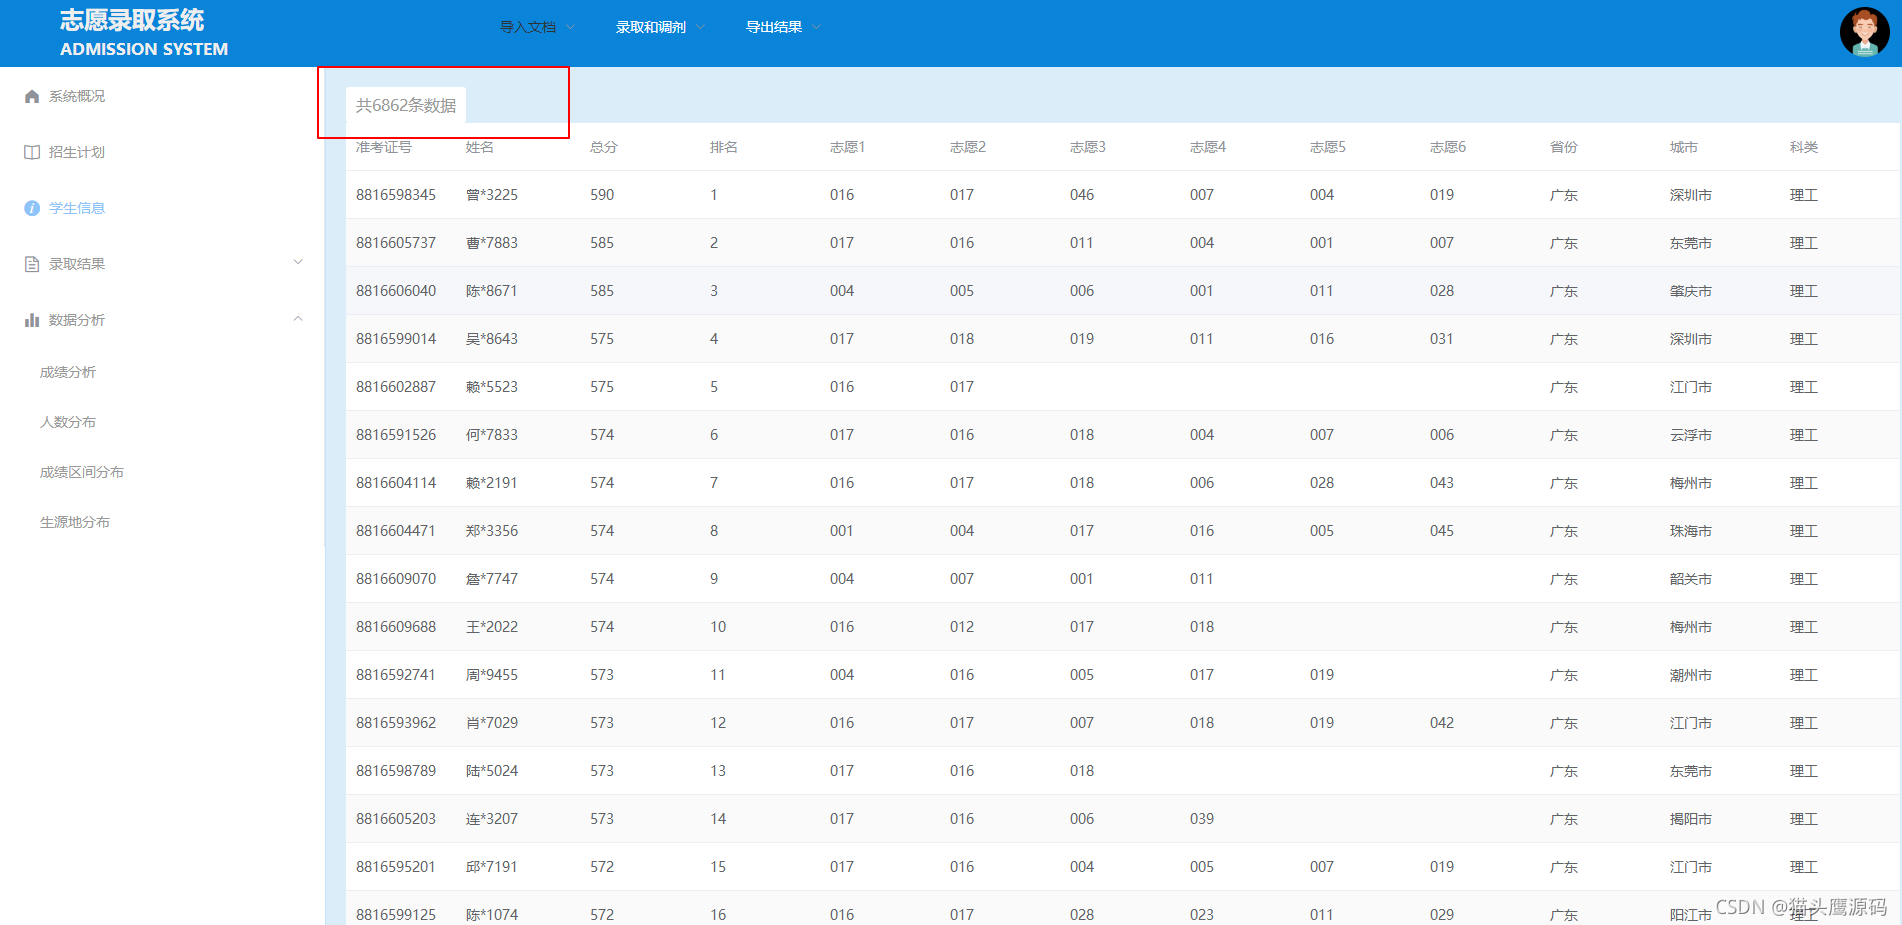Screen dimensions: 1902x925
Task: Open the user avatar in header
Action: (x=1864, y=32)
